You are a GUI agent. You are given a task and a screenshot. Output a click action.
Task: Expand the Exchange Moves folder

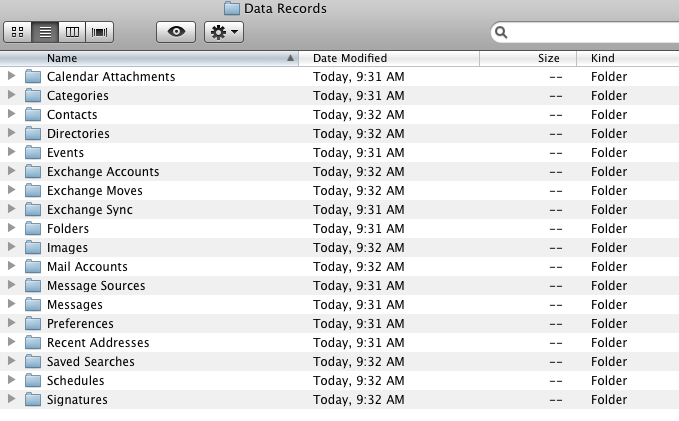(x=12, y=191)
